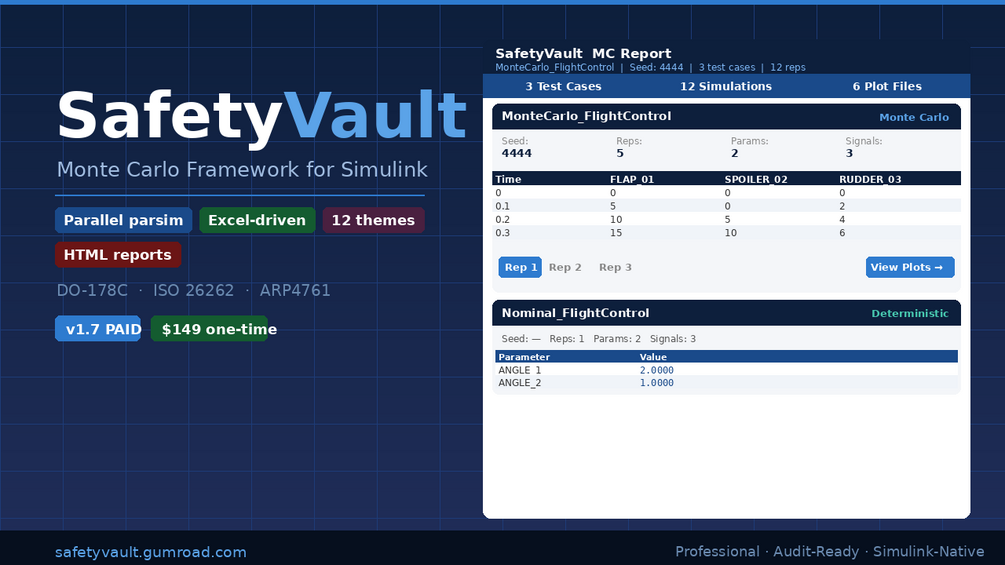Click the Time 0.3 row cell

click(502, 233)
